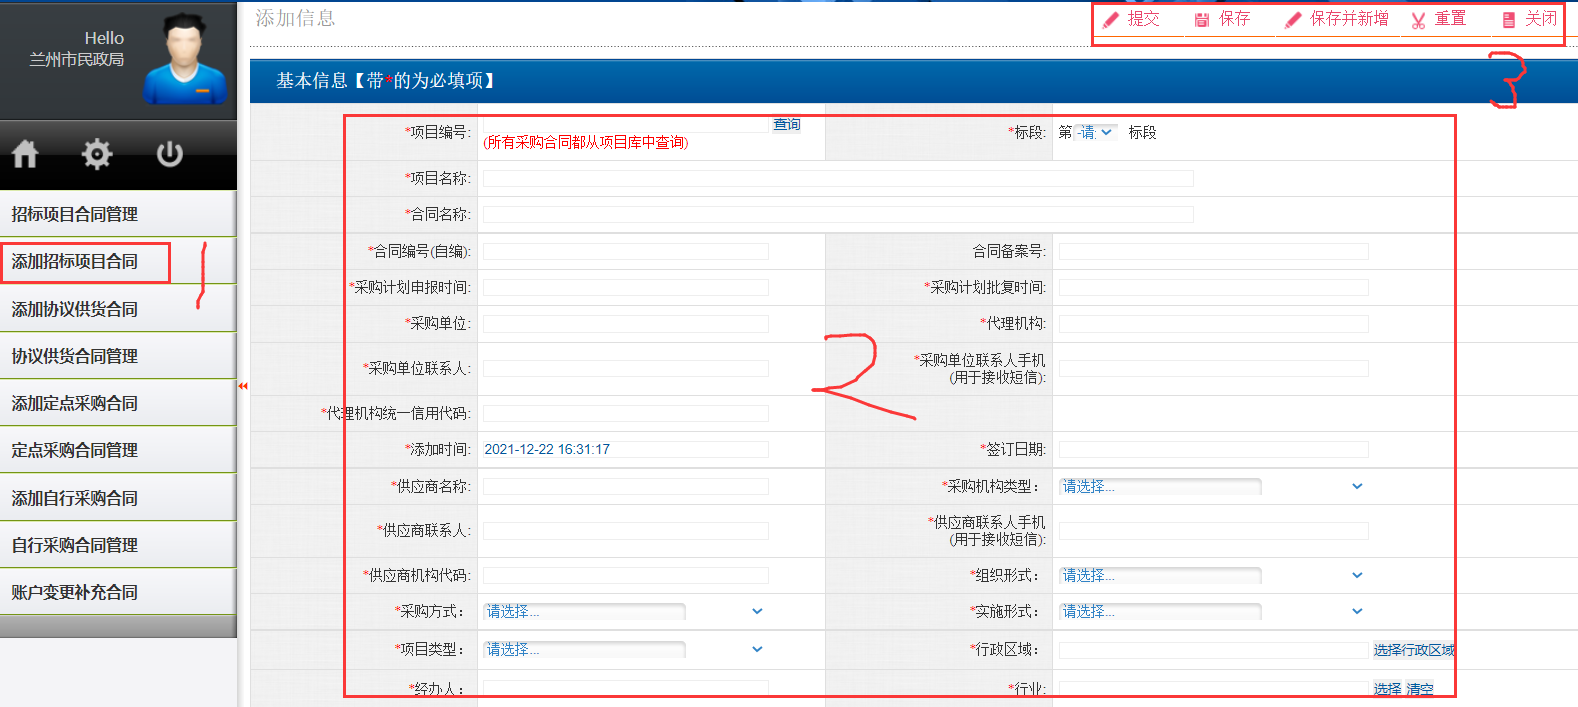
Task: Open 添加协议供货合同 menu item
Action: pos(118,309)
